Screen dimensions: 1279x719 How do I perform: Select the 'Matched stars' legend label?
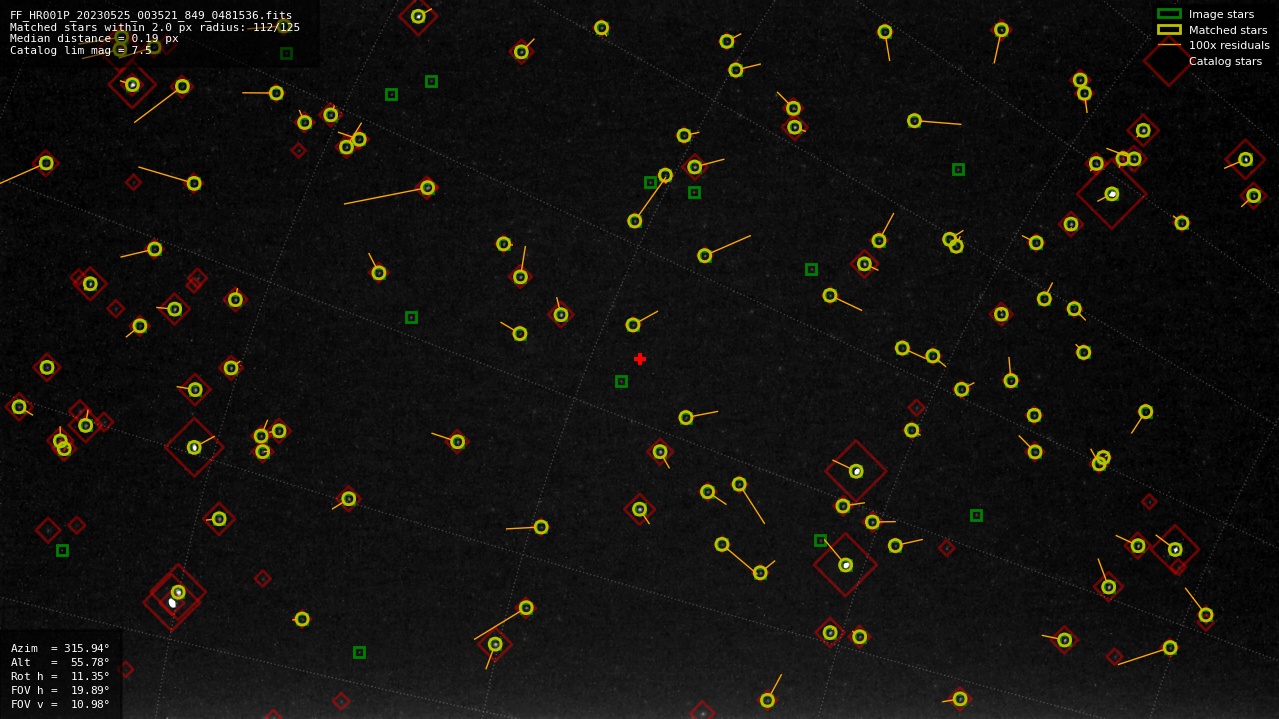(1228, 30)
